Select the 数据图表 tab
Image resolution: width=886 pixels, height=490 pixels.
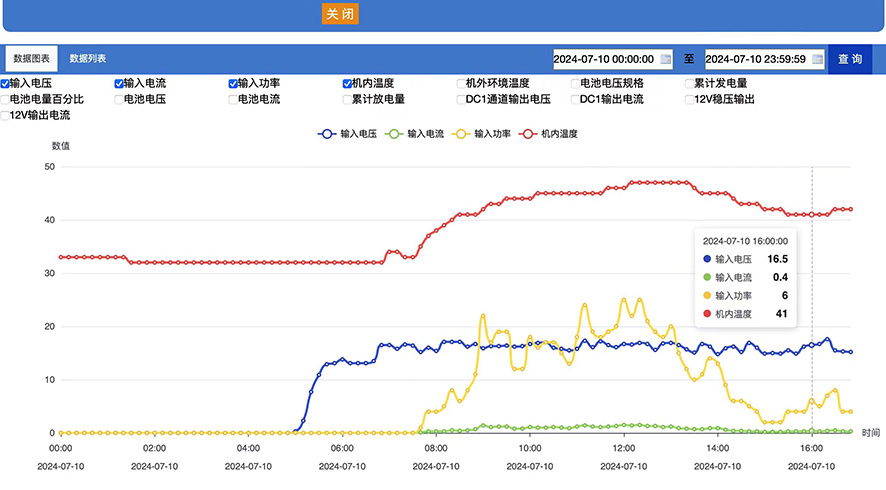click(32, 58)
